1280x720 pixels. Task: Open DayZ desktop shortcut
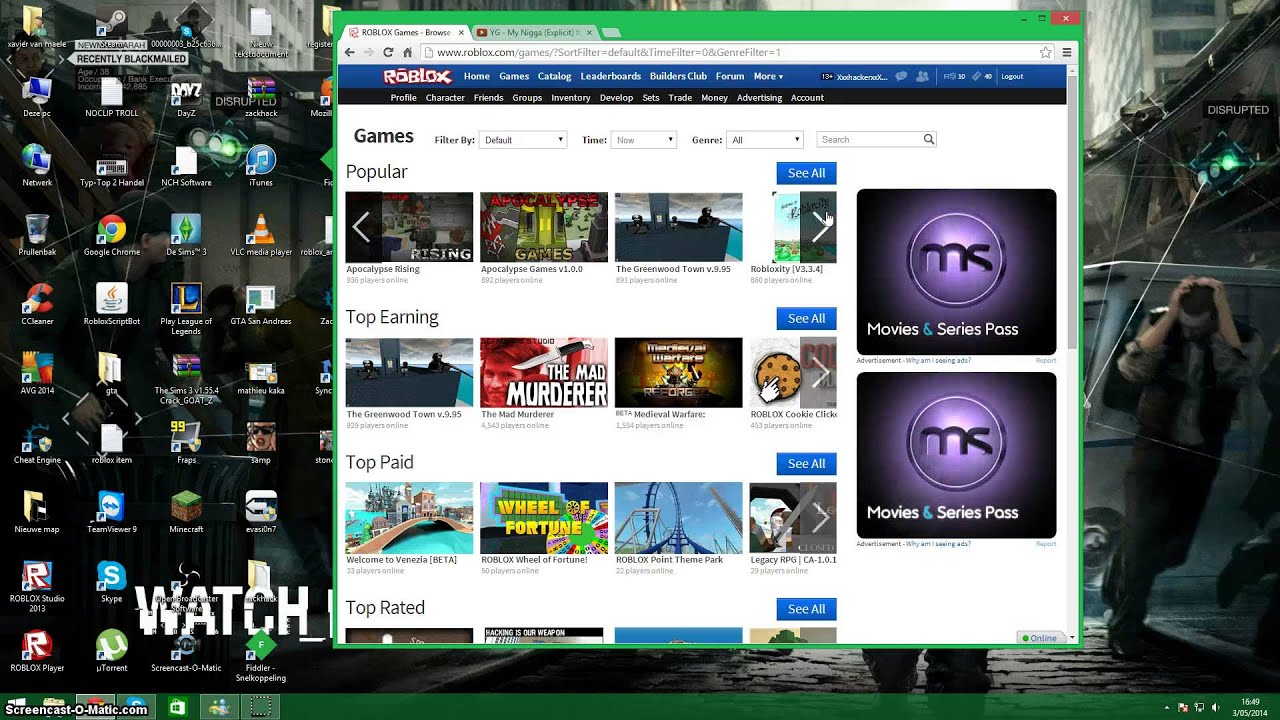[x=186, y=99]
